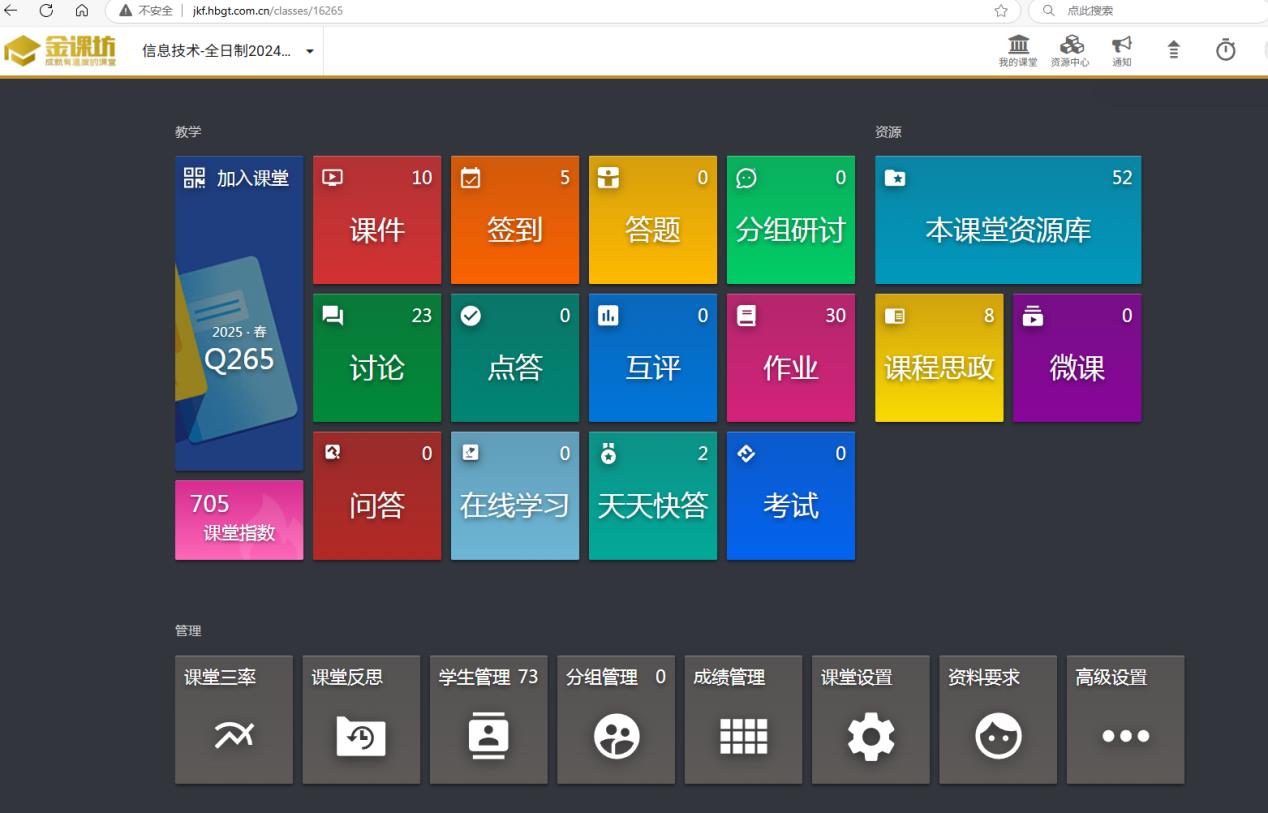Open the orange 签到 check-in tile
1268x813 pixels.
click(515, 220)
